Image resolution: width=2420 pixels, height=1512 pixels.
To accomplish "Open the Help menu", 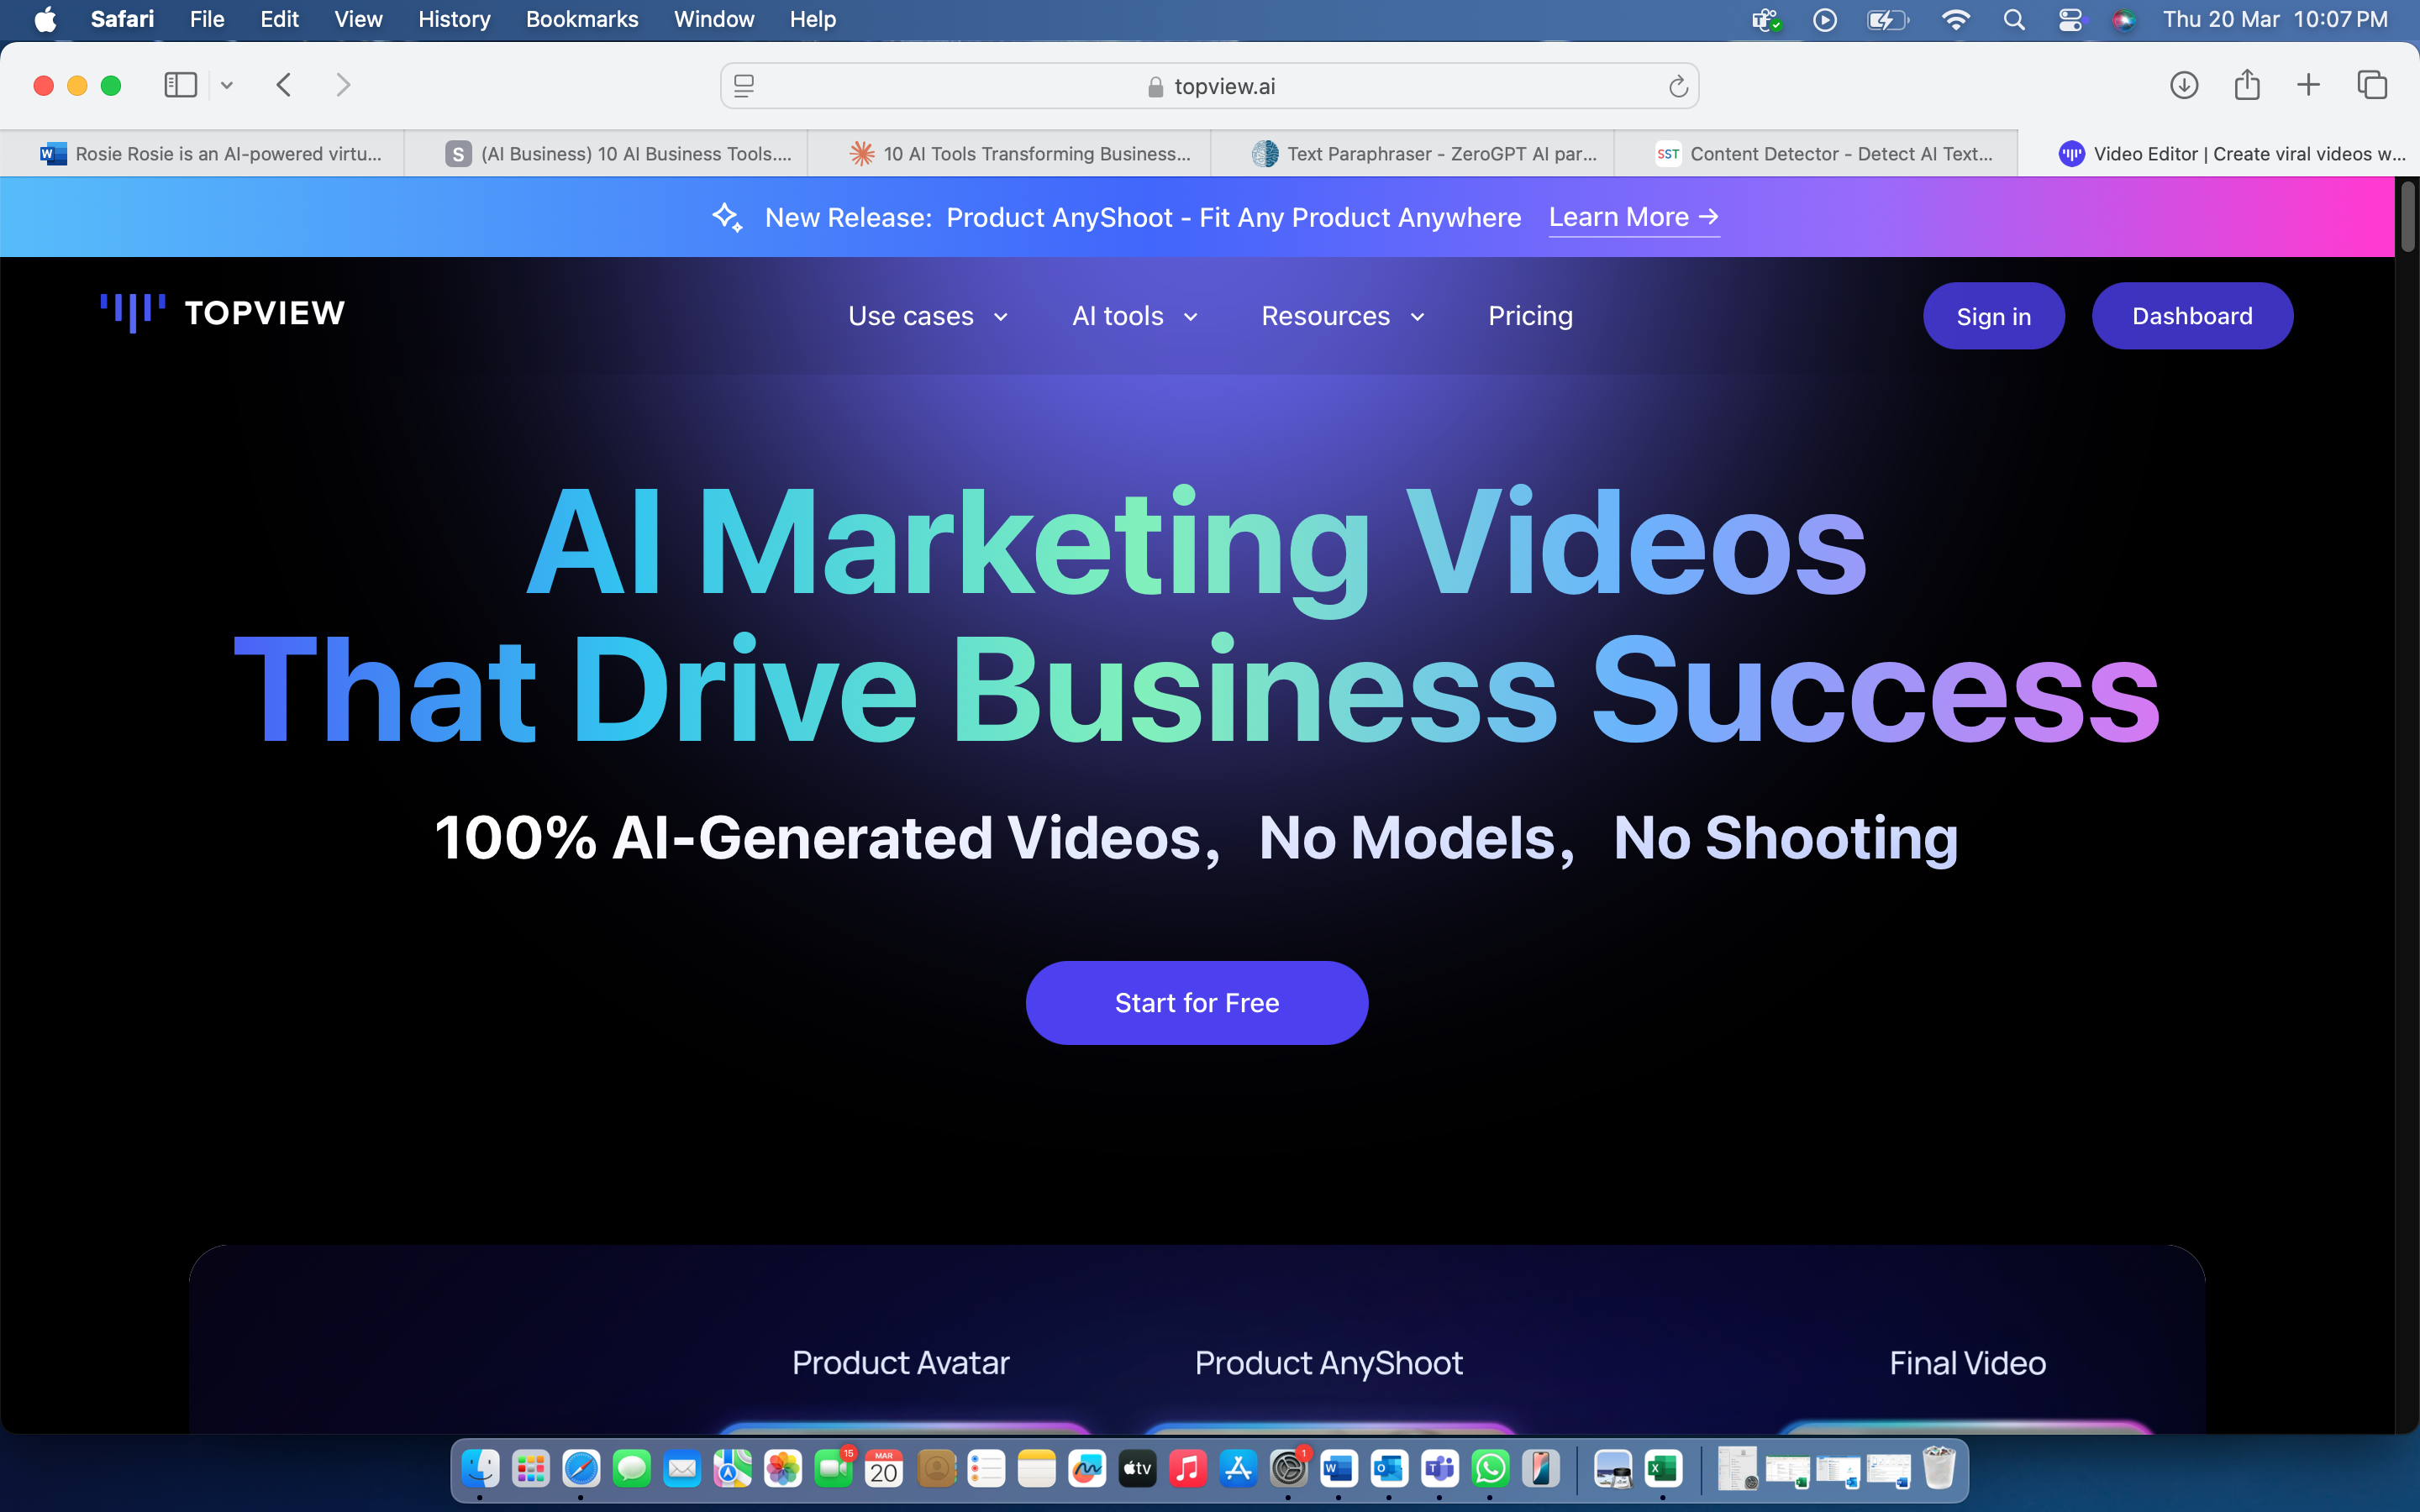I will pyautogui.click(x=812, y=19).
